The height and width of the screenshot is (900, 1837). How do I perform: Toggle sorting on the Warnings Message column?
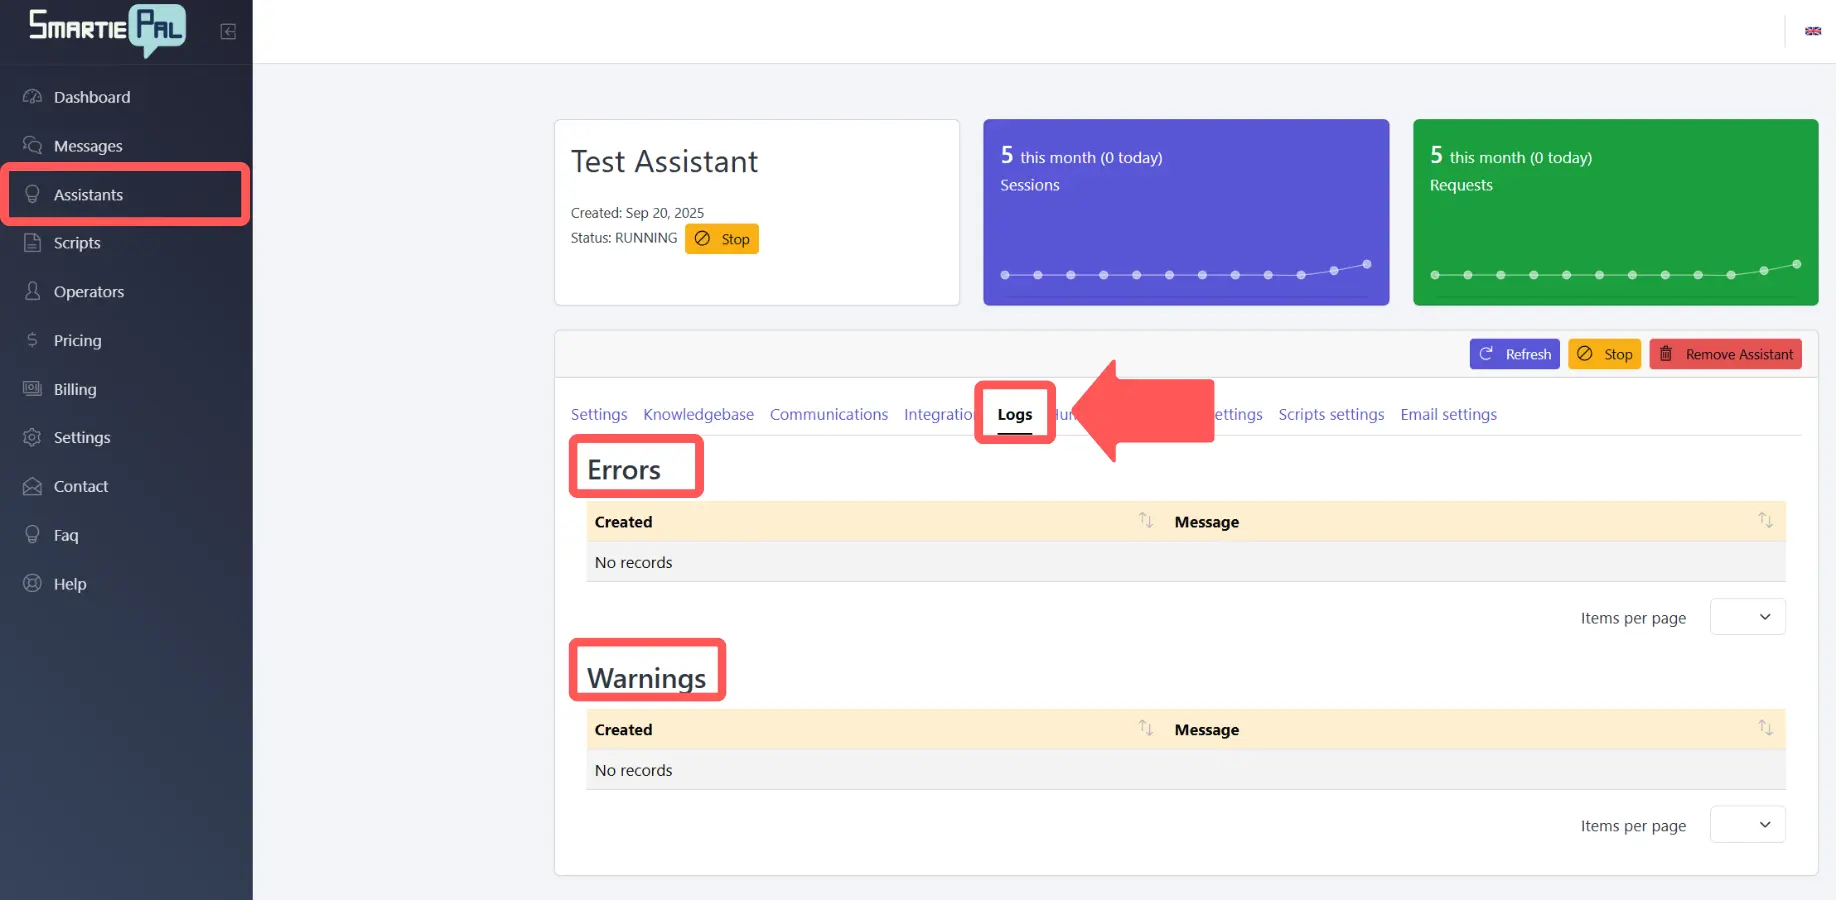(x=1764, y=728)
